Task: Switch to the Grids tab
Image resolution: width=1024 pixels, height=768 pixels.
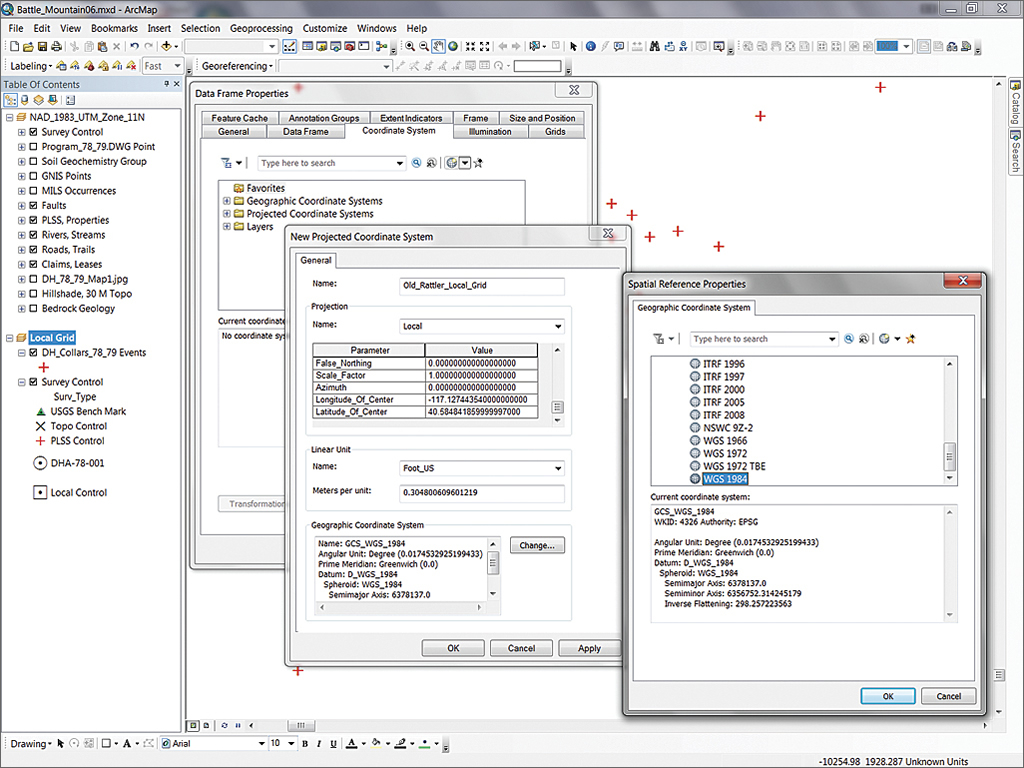Action: tap(555, 131)
